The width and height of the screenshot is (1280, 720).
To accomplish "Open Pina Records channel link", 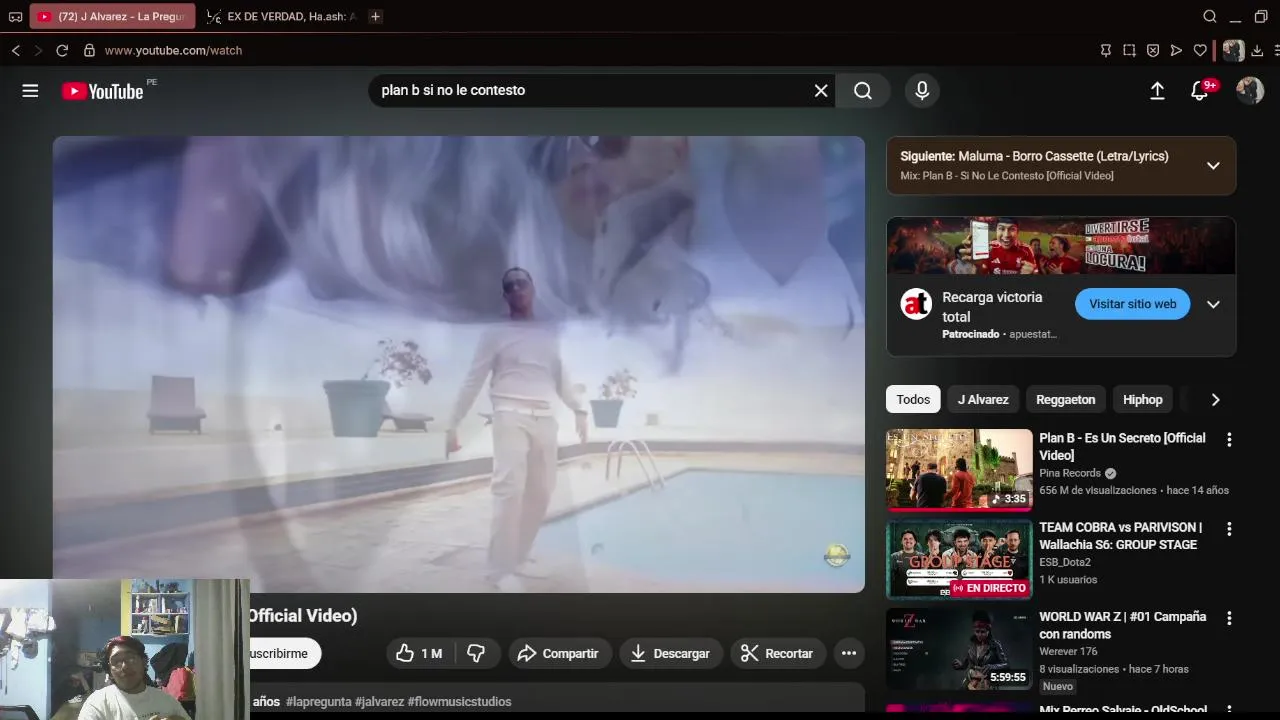I will 1070,473.
